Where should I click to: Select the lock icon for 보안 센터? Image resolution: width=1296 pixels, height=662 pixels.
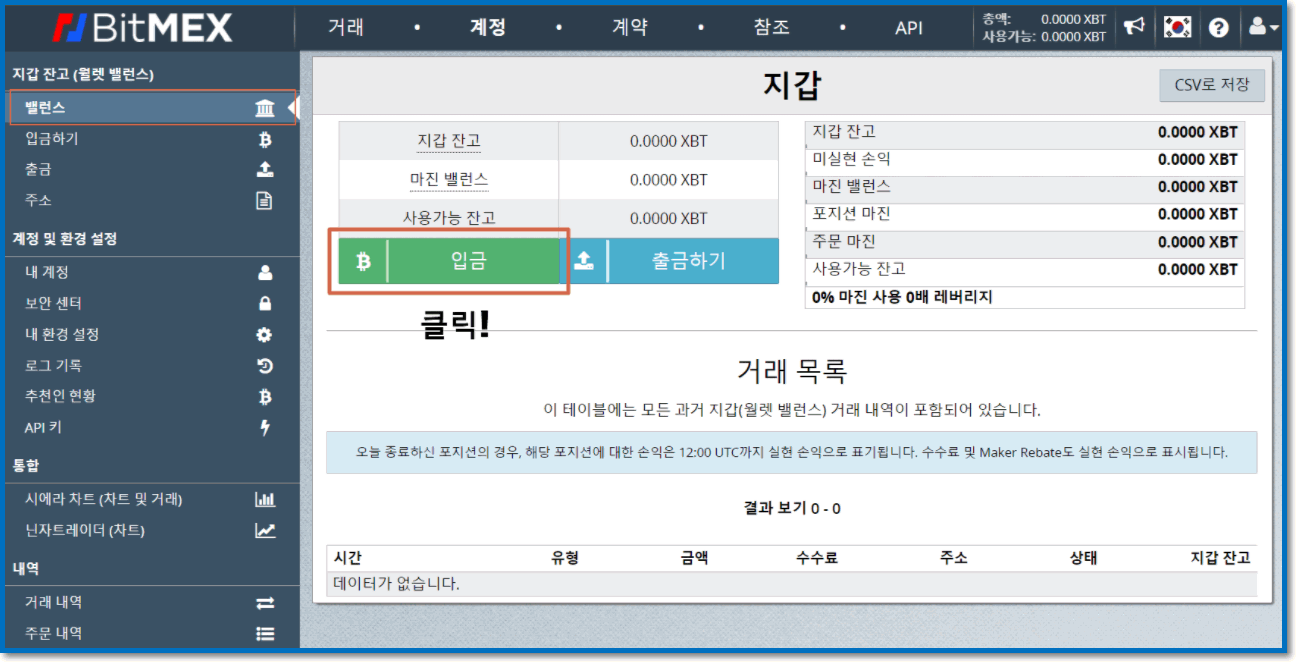[266, 302]
